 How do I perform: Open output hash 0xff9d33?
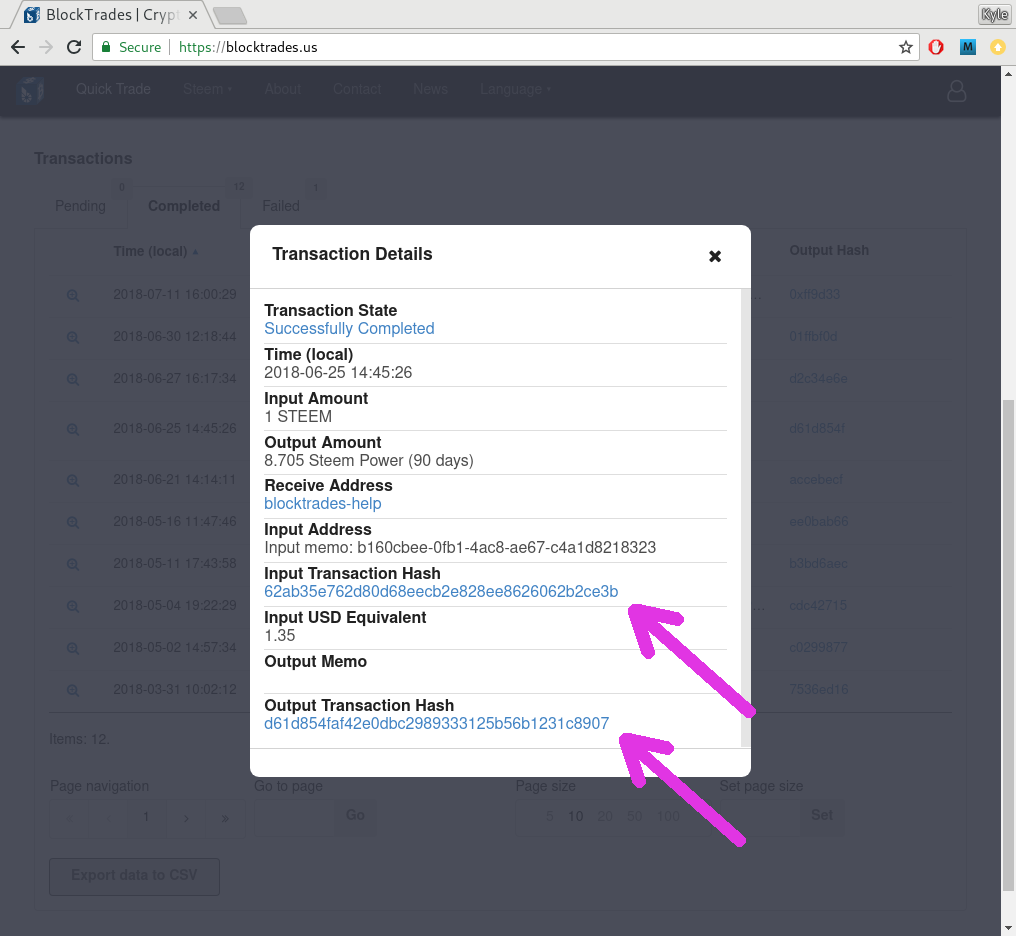(x=814, y=295)
